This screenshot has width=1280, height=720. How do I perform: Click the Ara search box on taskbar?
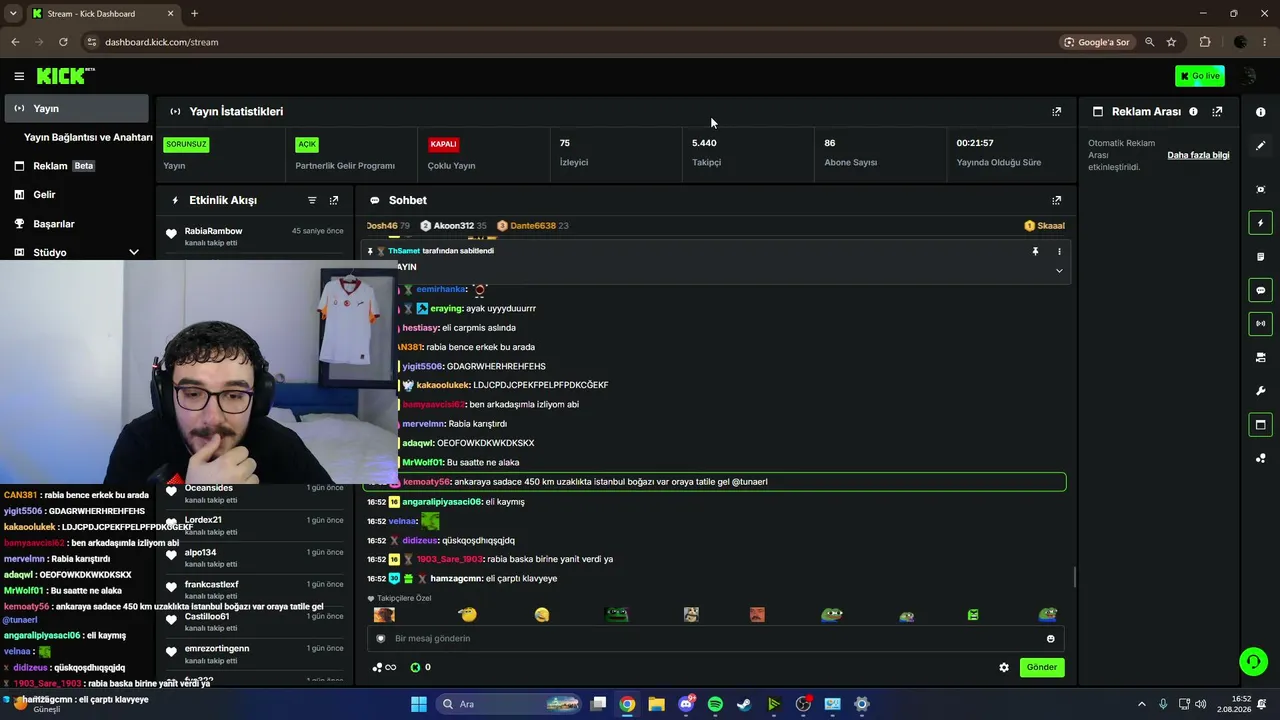510,704
